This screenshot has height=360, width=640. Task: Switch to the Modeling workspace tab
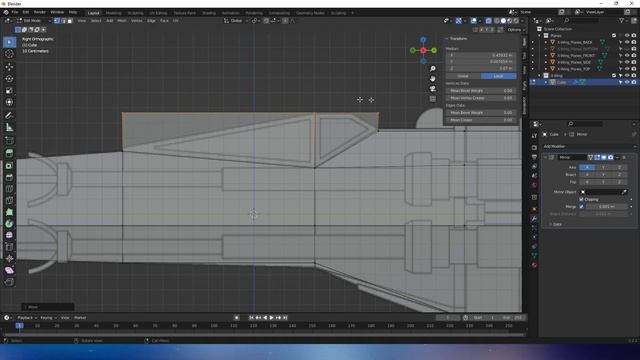pos(113,13)
